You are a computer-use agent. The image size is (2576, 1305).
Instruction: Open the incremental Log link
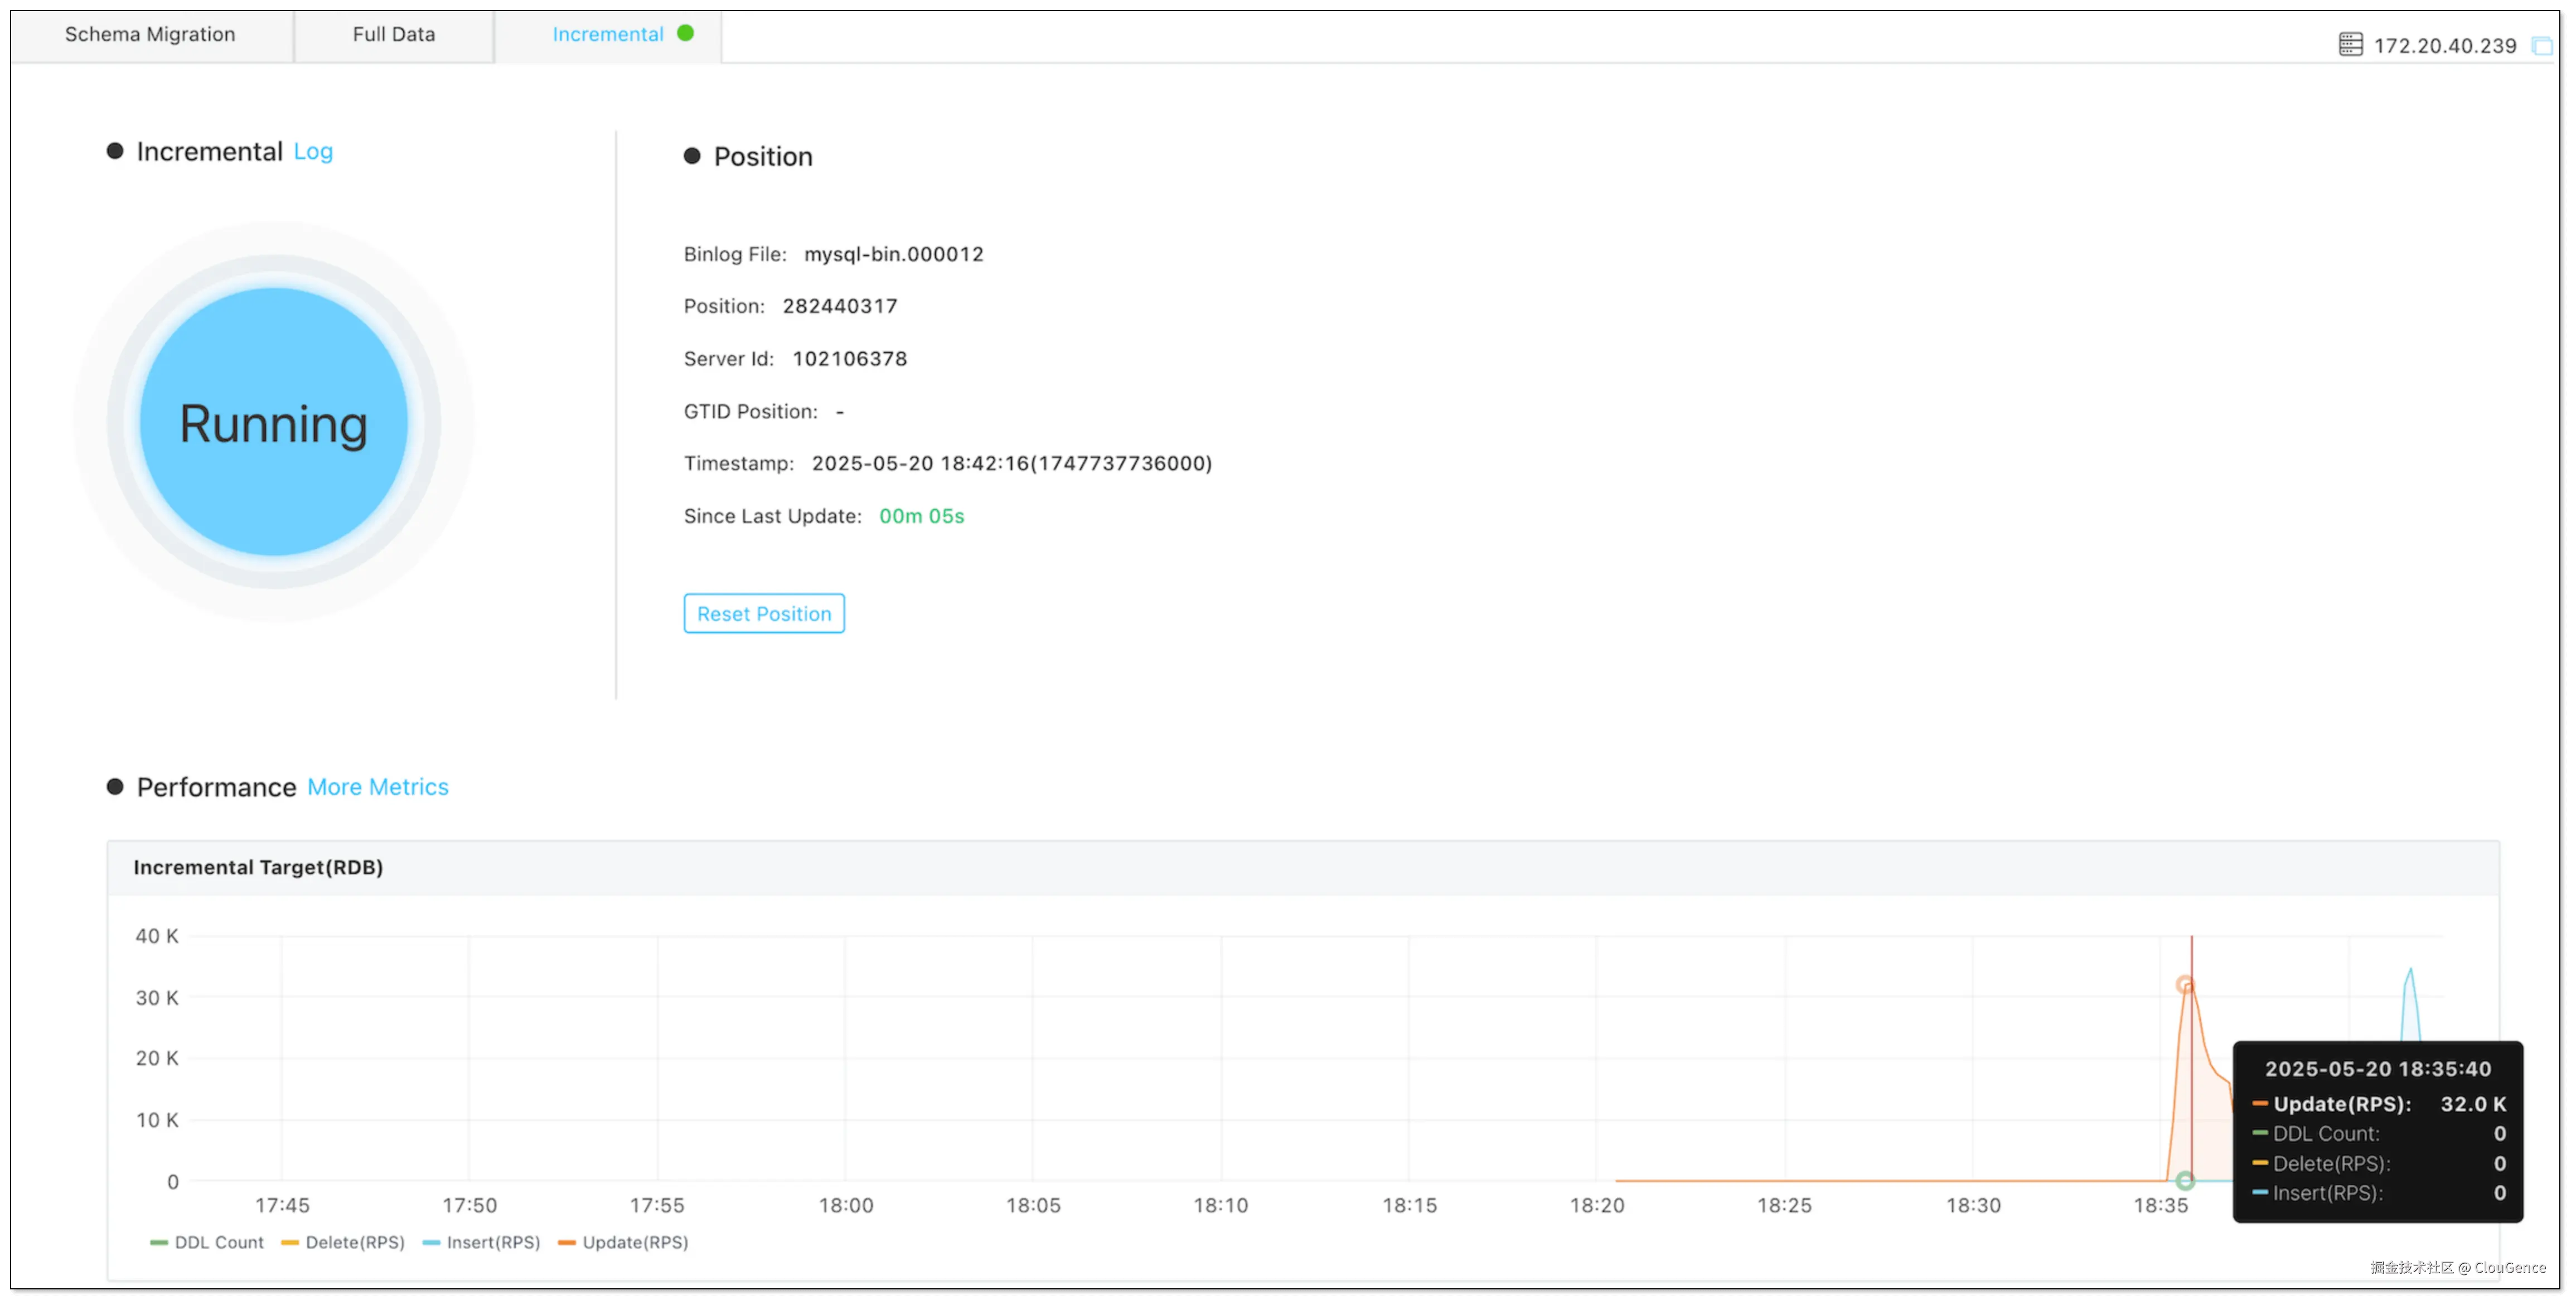(313, 151)
